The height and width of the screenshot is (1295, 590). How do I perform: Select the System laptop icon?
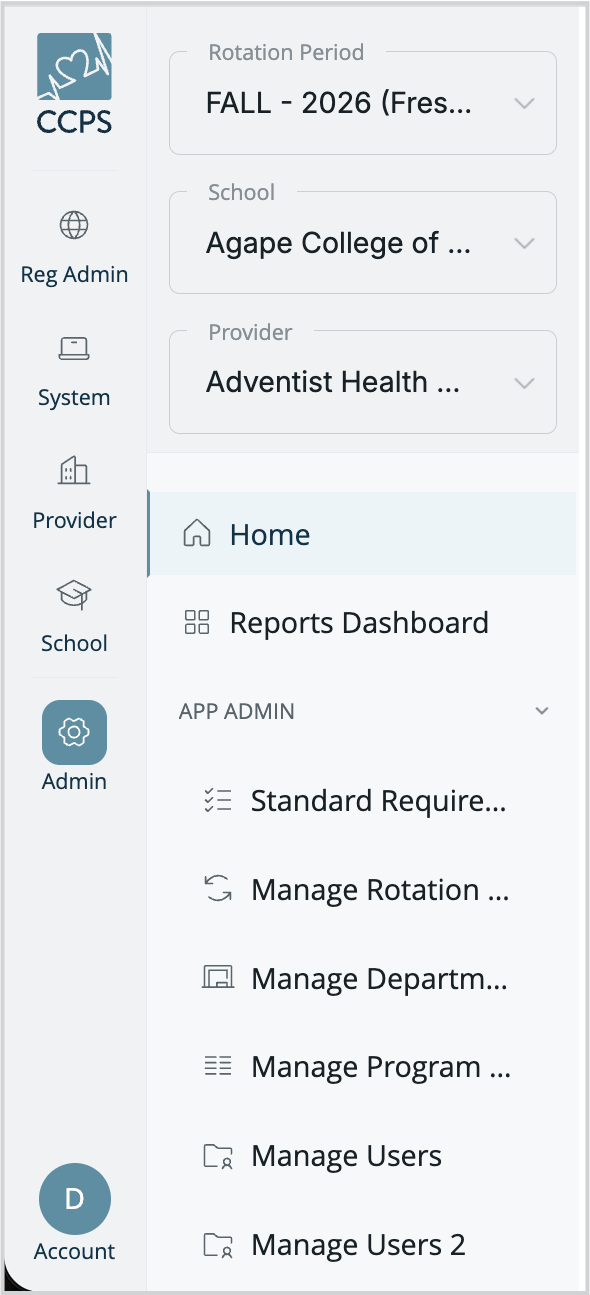pyautogui.click(x=74, y=349)
